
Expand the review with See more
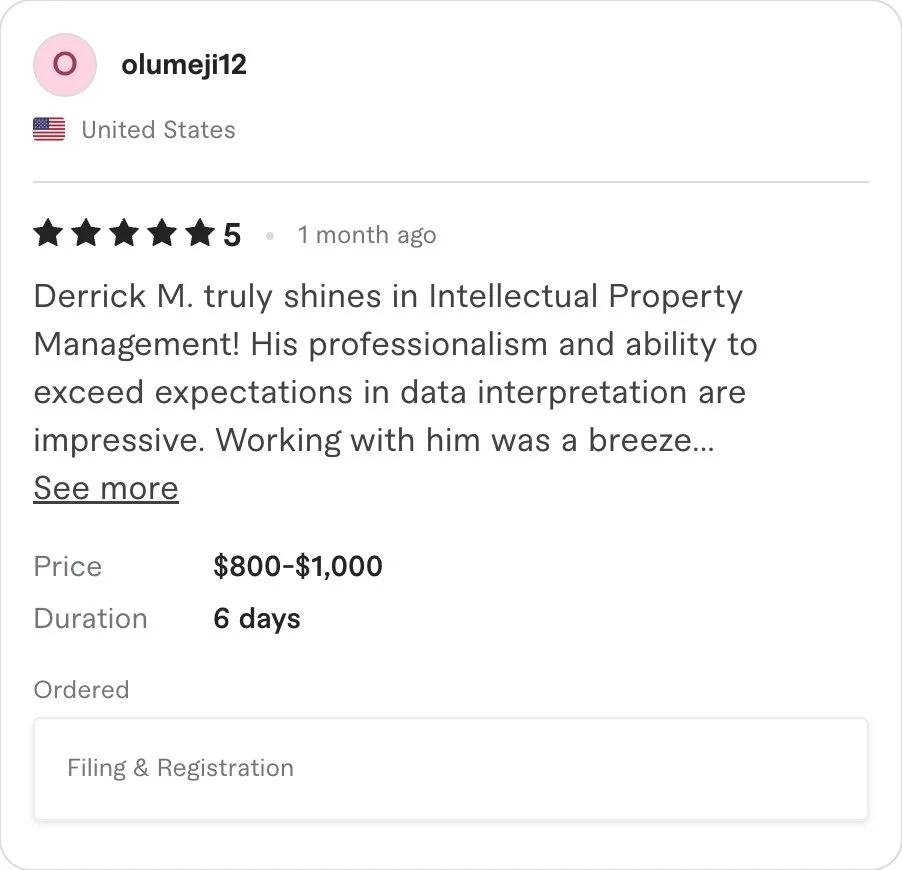point(106,488)
